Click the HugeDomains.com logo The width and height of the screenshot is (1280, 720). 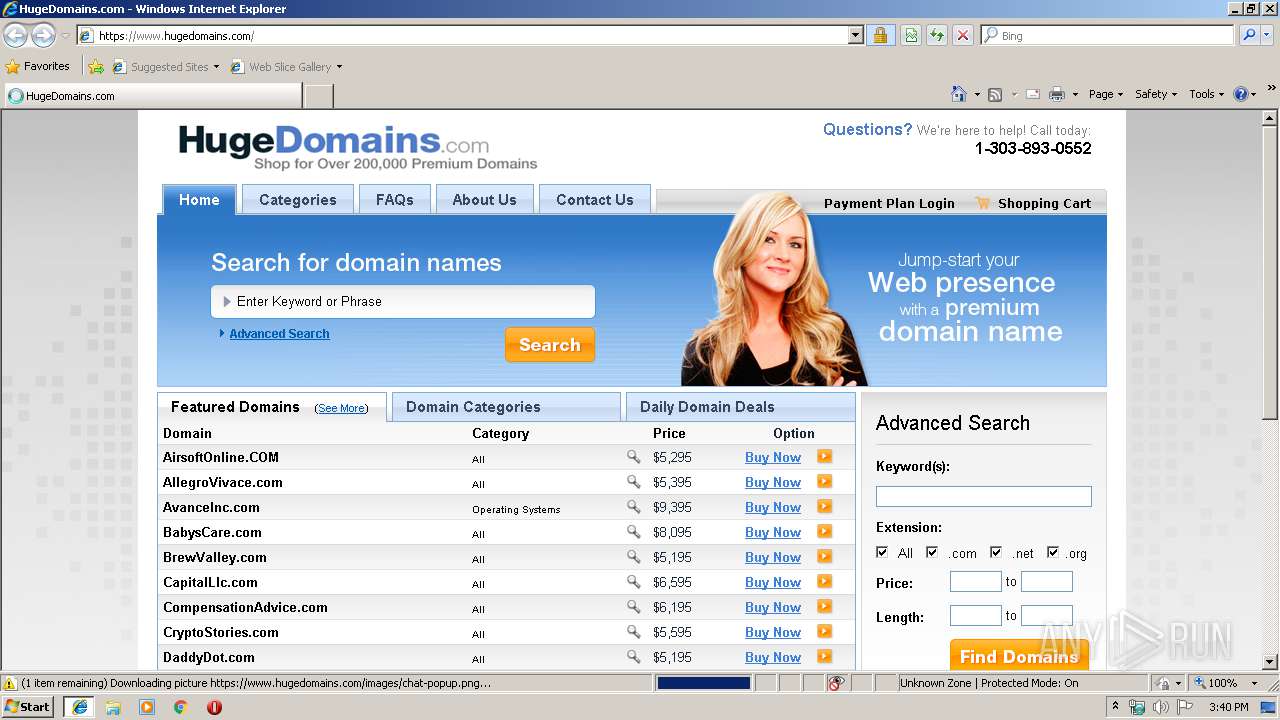[357, 147]
